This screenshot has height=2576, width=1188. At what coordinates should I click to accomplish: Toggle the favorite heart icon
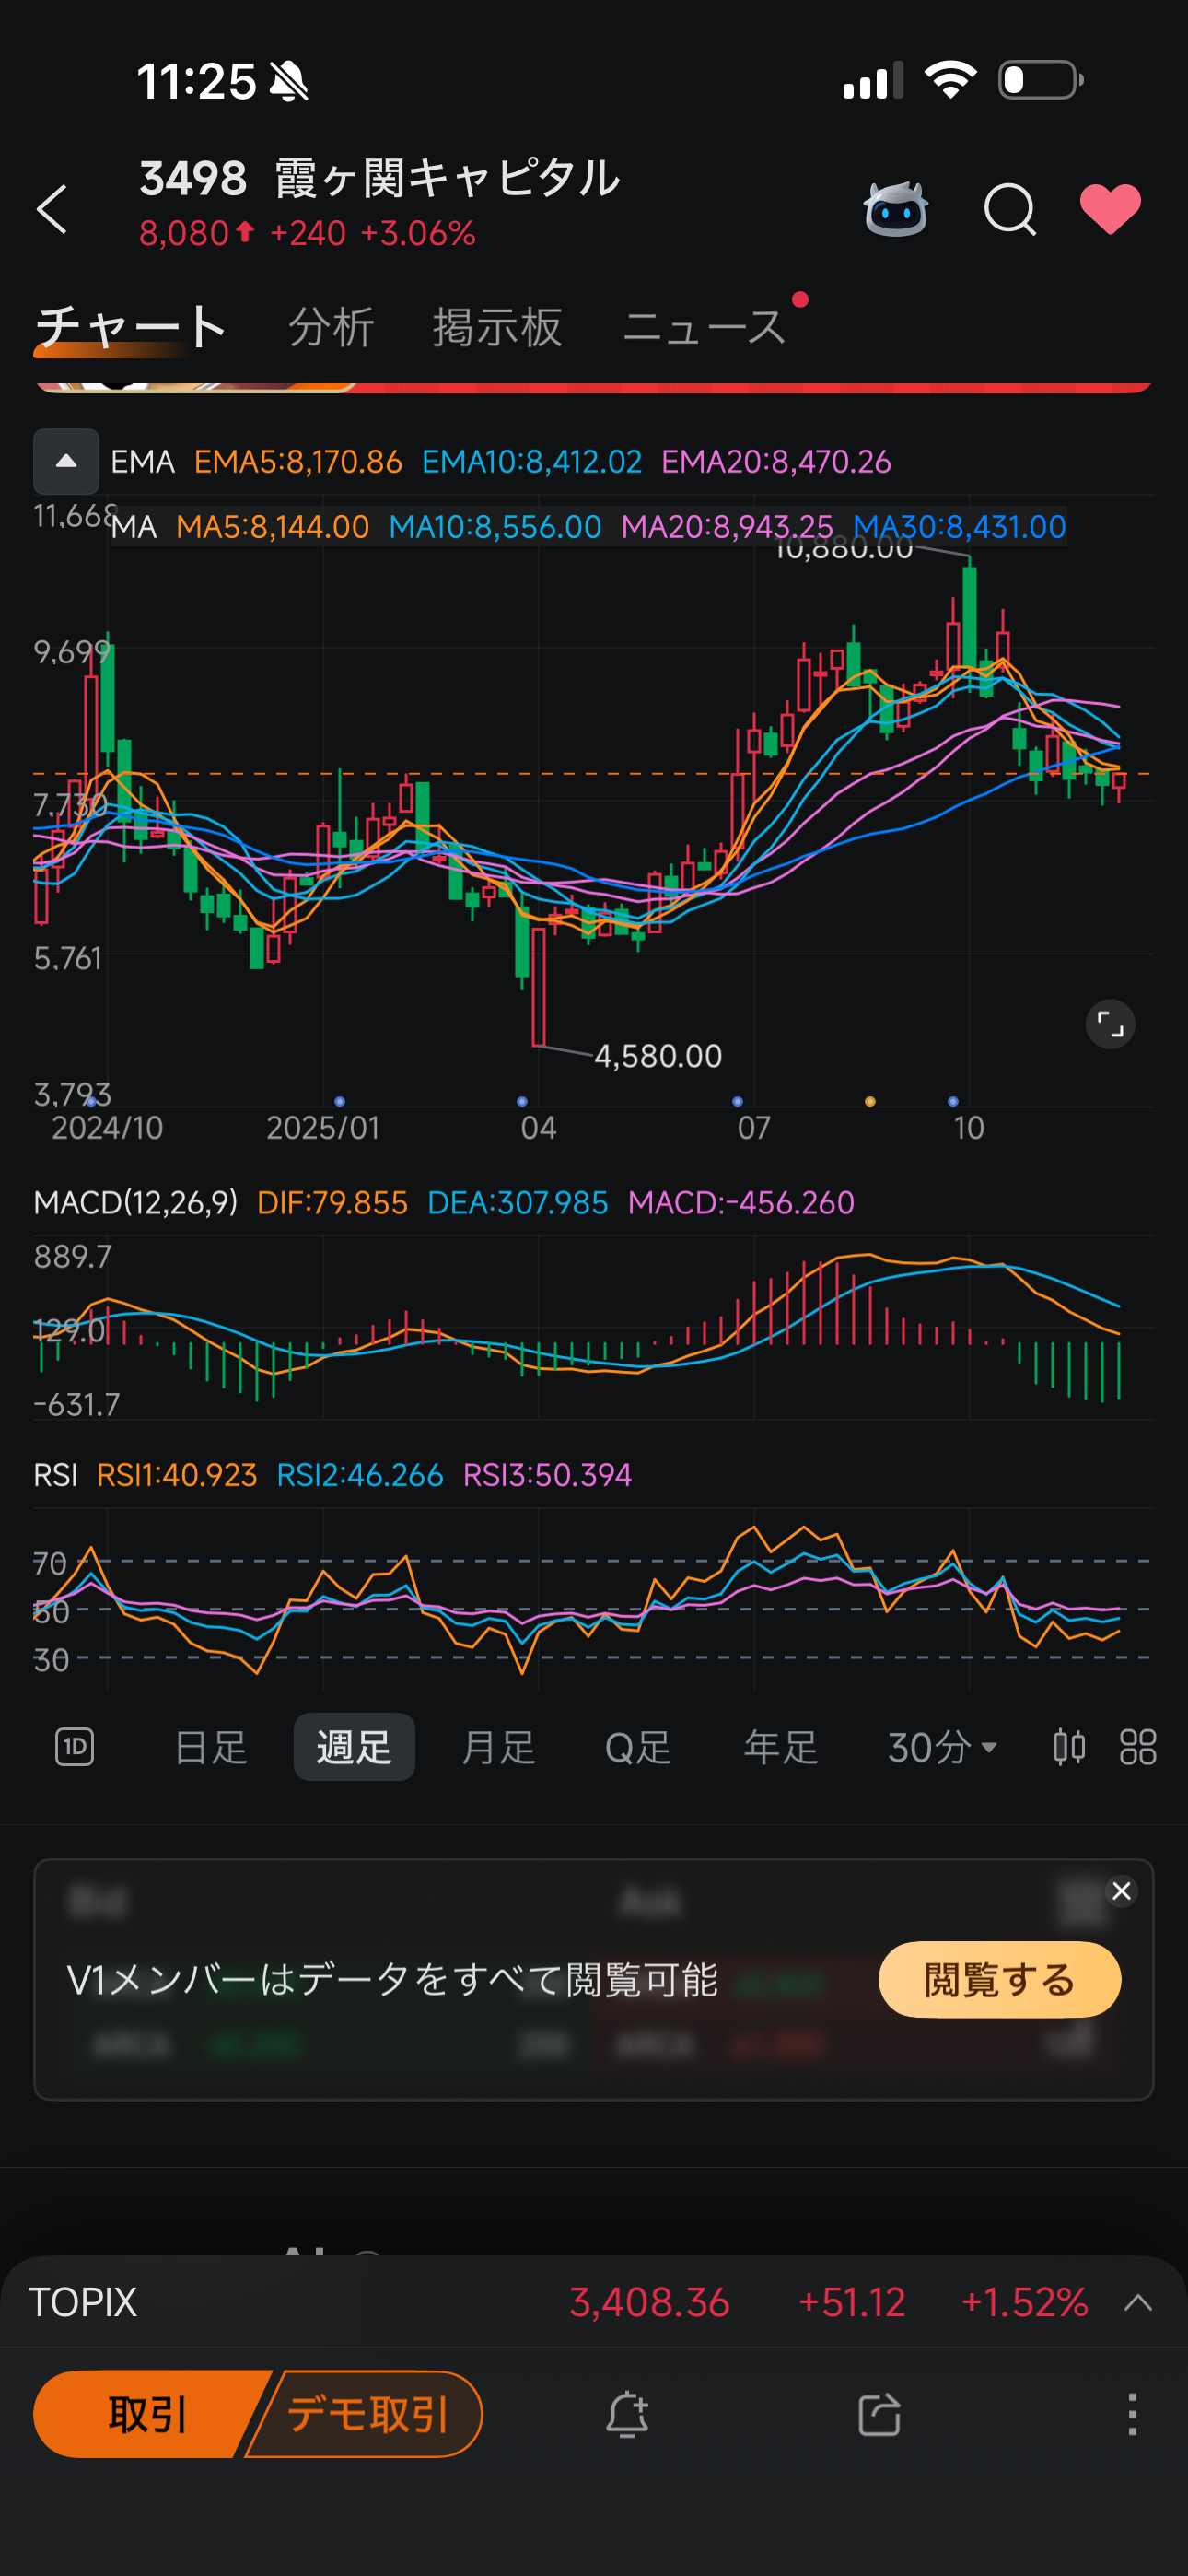pyautogui.click(x=1110, y=209)
